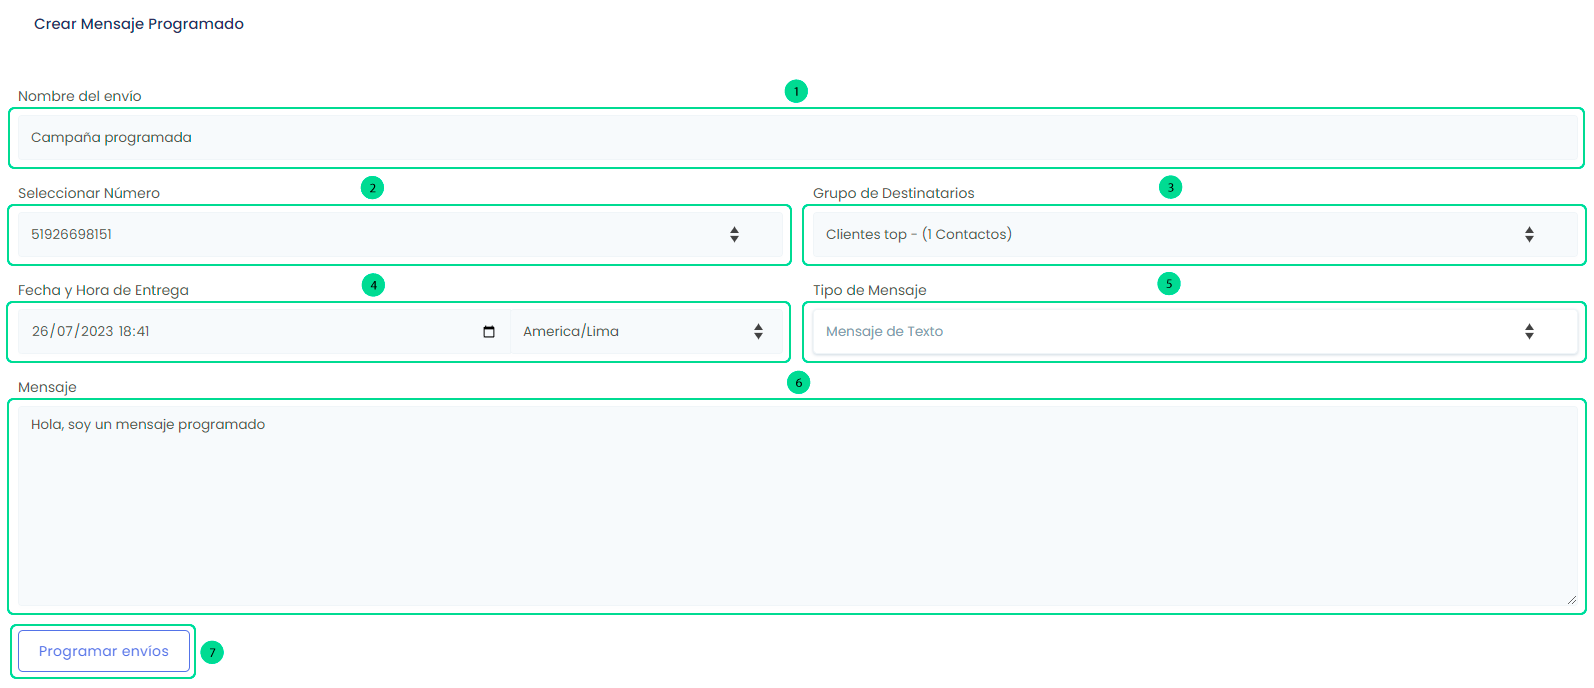Focus the Nombre del envío text field
This screenshot has height=688, width=1594.
pyautogui.click(x=796, y=138)
